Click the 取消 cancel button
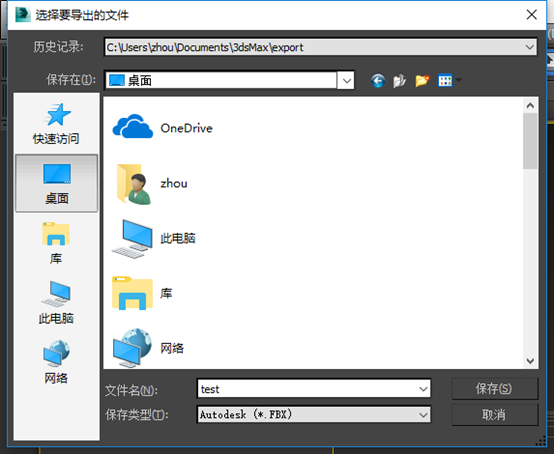The width and height of the screenshot is (554, 454). (495, 414)
